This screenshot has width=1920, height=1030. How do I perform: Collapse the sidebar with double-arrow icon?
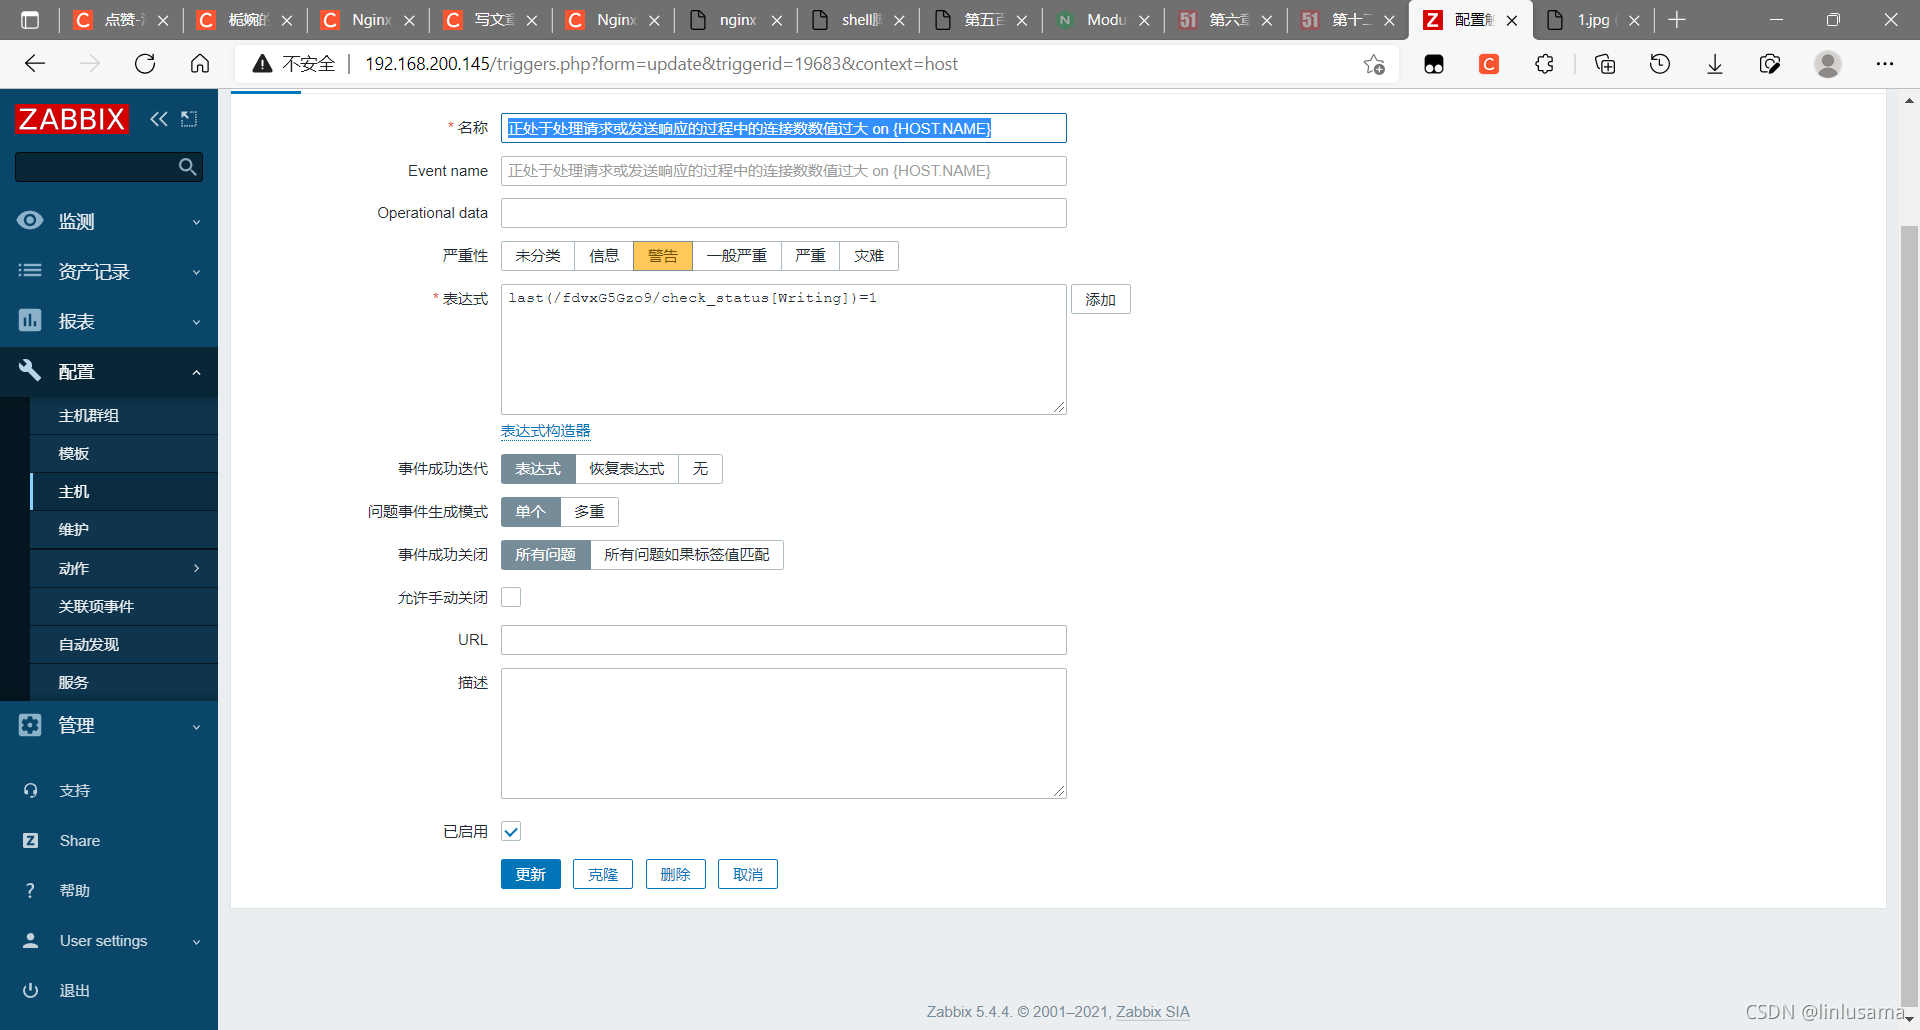(x=159, y=119)
